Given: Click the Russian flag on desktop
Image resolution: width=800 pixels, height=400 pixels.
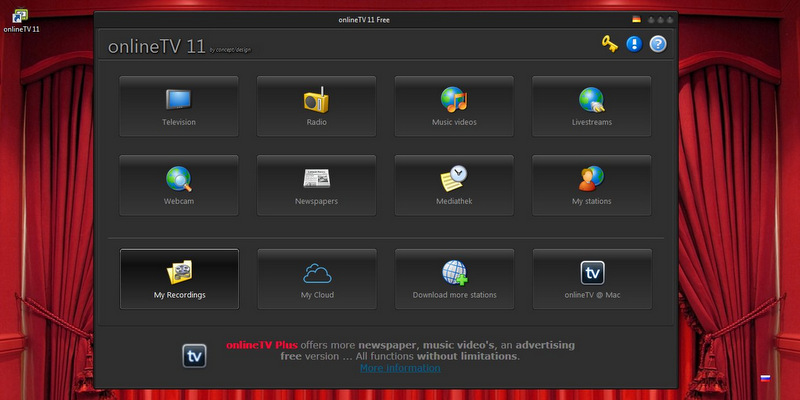Looking at the screenshot, I should [765, 378].
